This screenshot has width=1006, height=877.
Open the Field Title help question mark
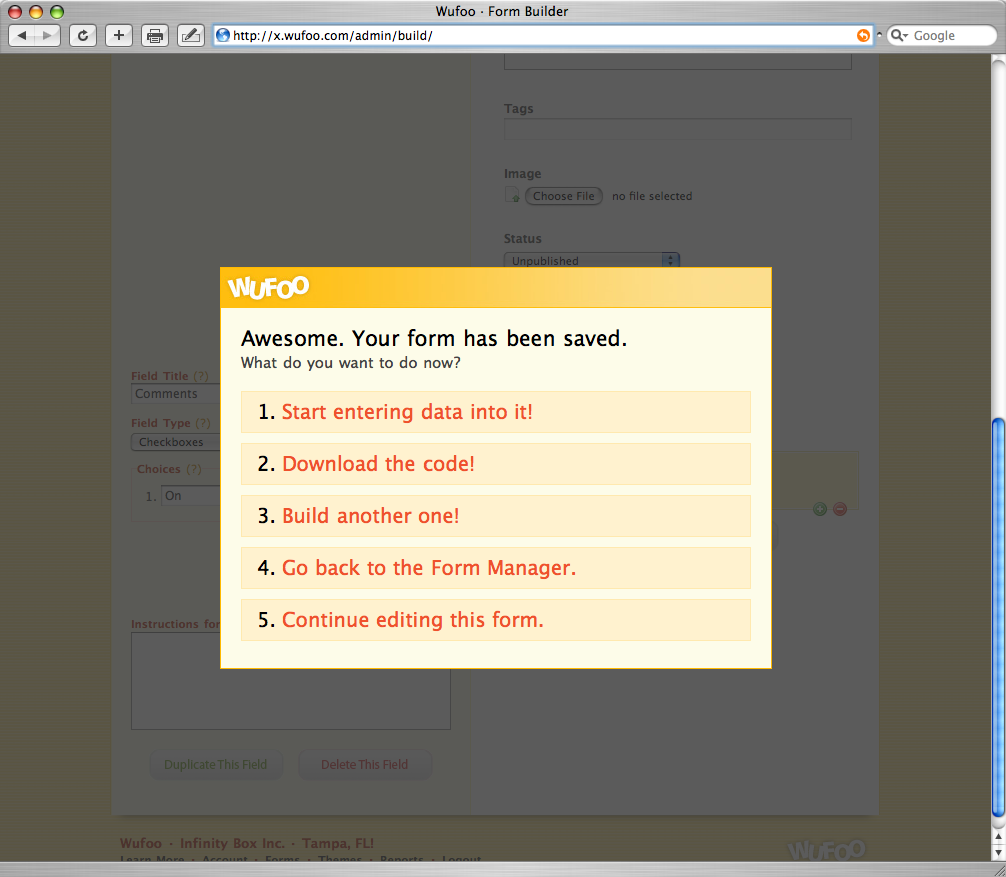201,376
